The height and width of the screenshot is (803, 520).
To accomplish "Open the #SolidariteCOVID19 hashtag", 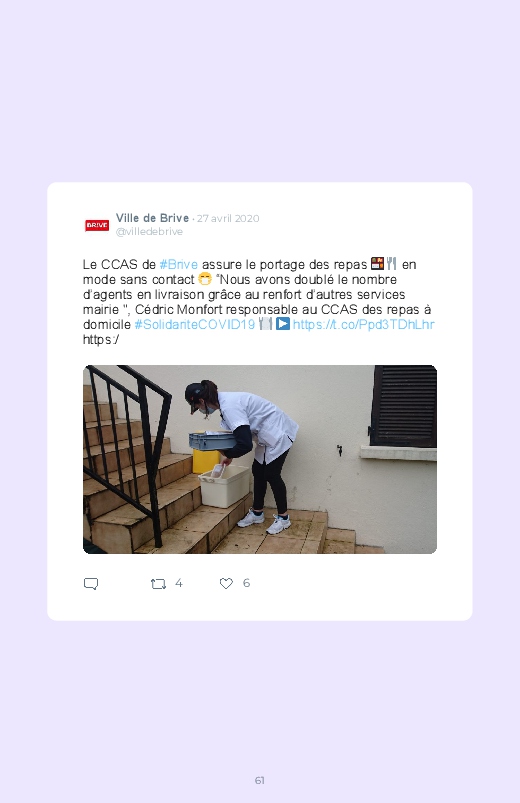I will [x=195, y=325].
